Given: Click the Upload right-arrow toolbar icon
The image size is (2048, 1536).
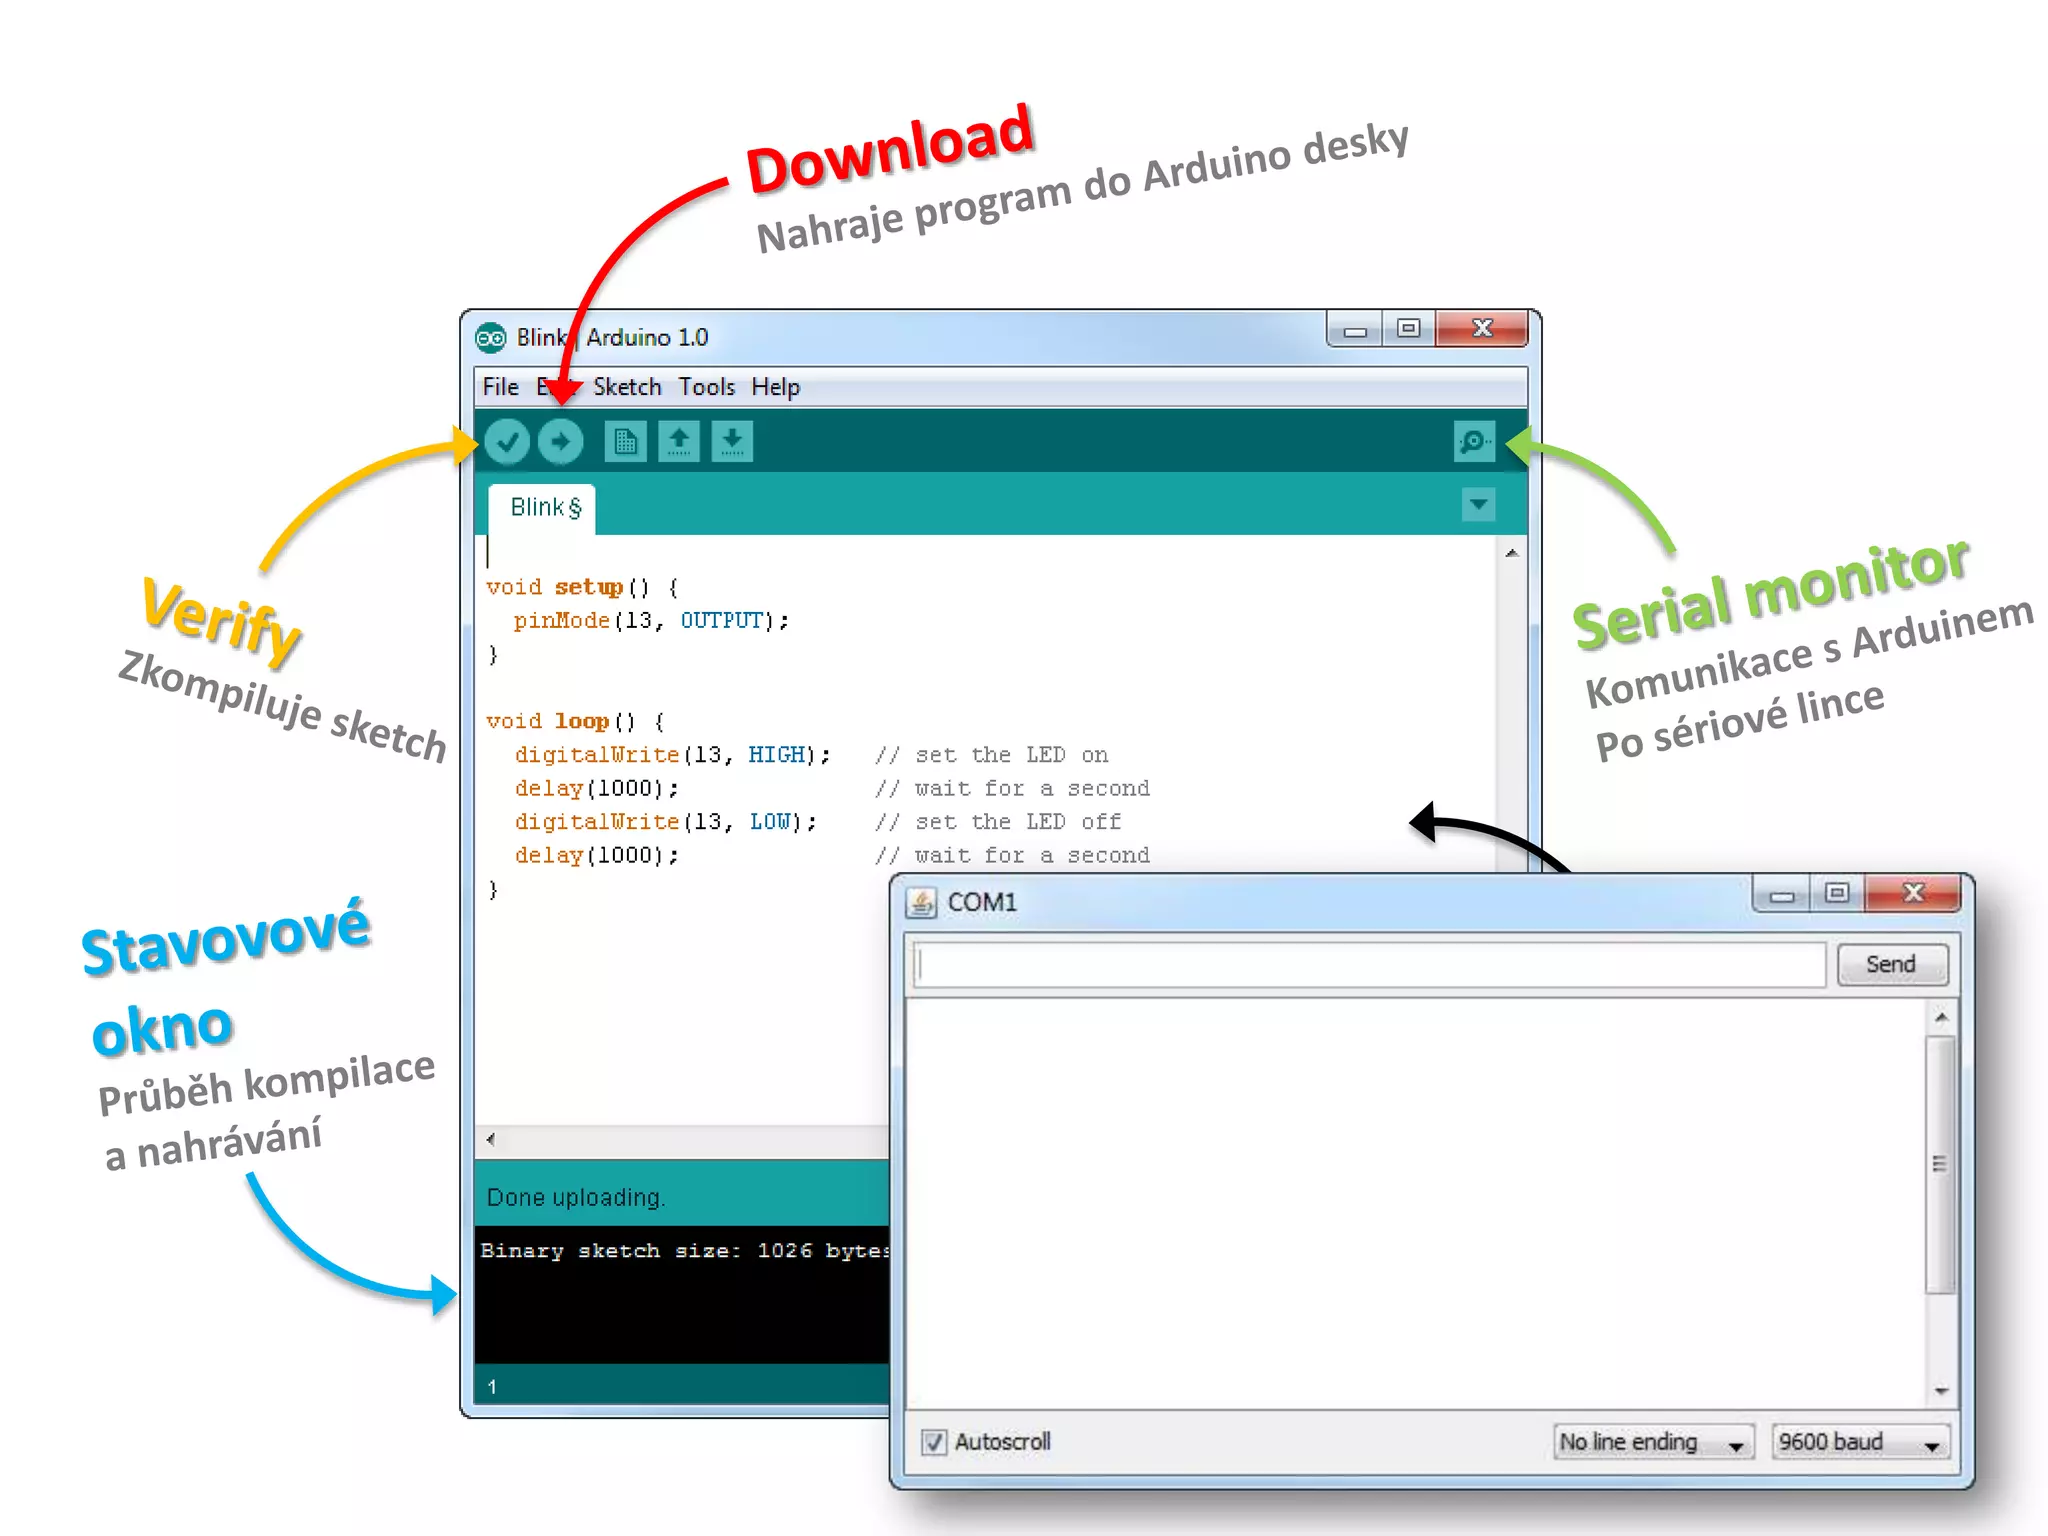Looking at the screenshot, I should click(560, 441).
